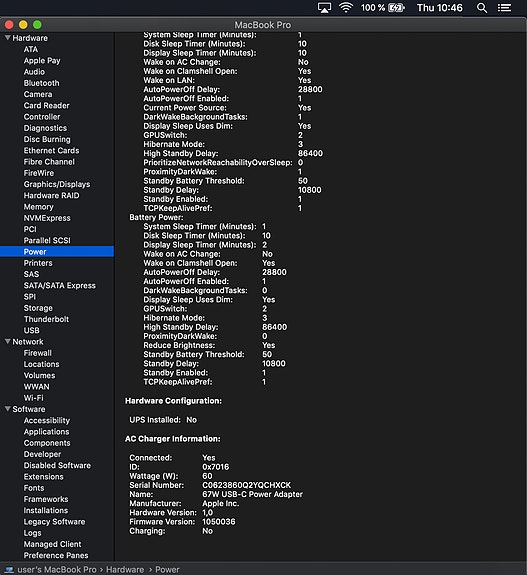Screen dimensions: 527x575
Task: Select Graphics/Displays in the sidebar
Action: tap(57, 184)
